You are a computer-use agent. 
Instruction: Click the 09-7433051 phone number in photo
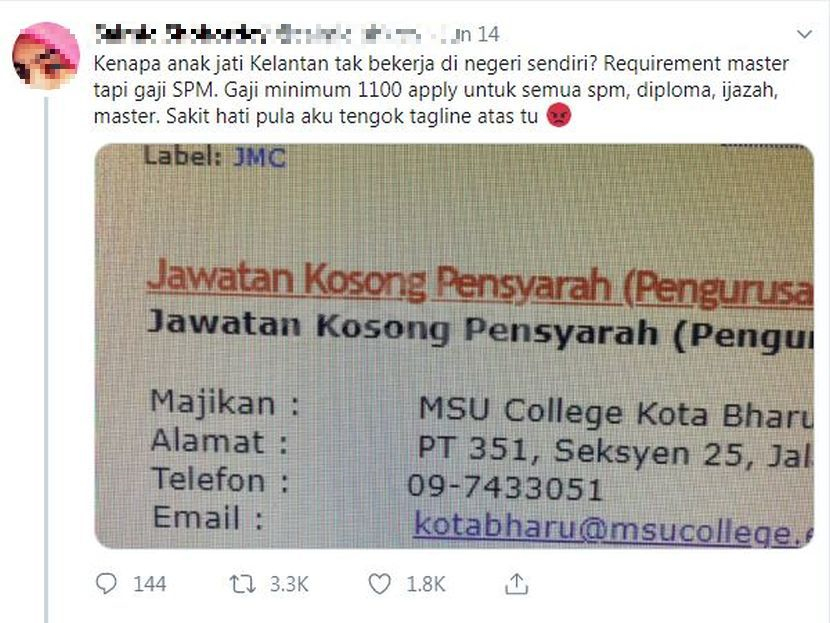(506, 487)
